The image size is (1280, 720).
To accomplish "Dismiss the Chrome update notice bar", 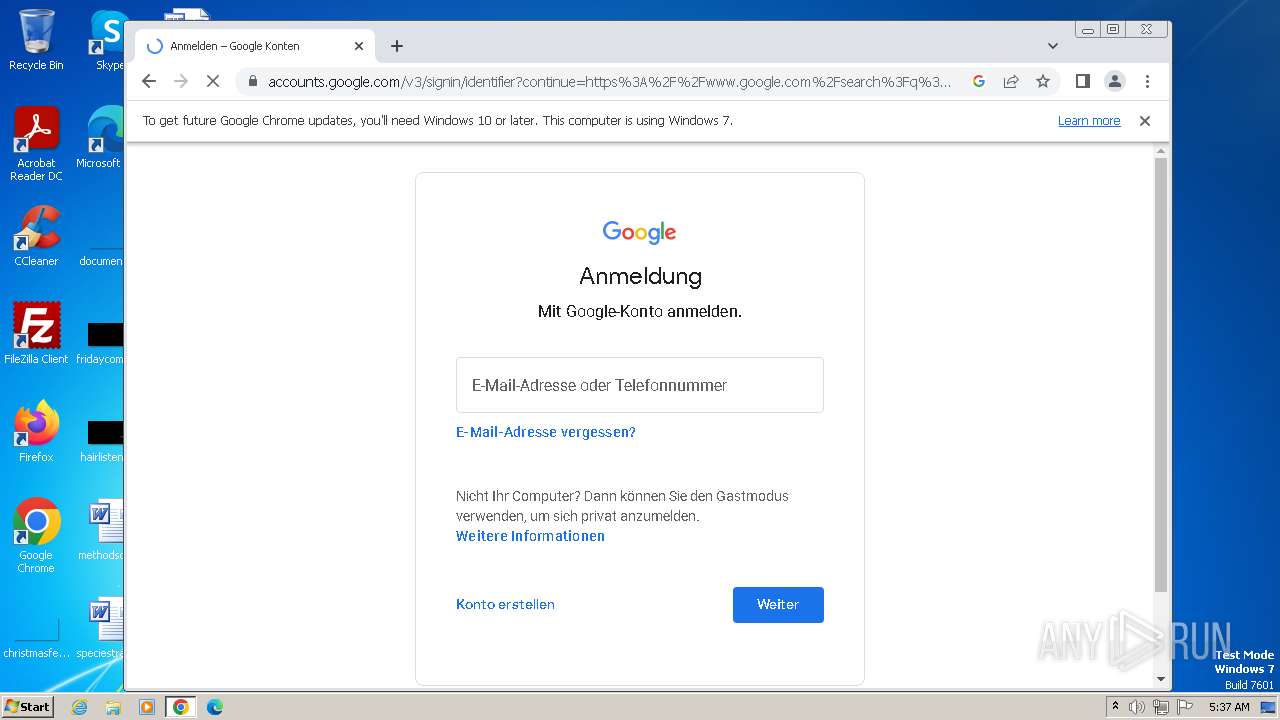I will click(1145, 121).
